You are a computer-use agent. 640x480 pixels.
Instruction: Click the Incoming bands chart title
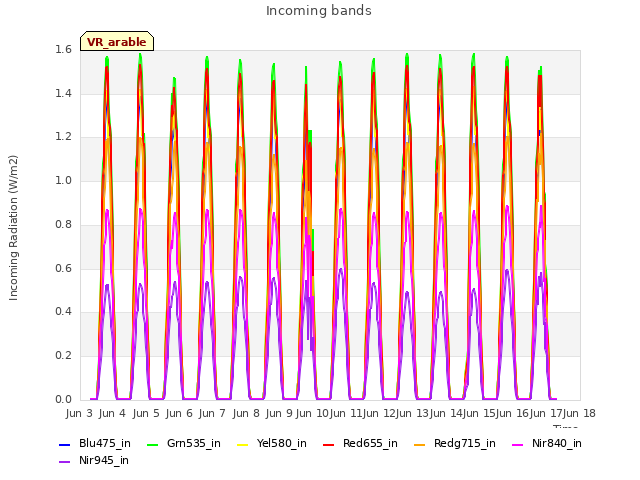point(319,11)
